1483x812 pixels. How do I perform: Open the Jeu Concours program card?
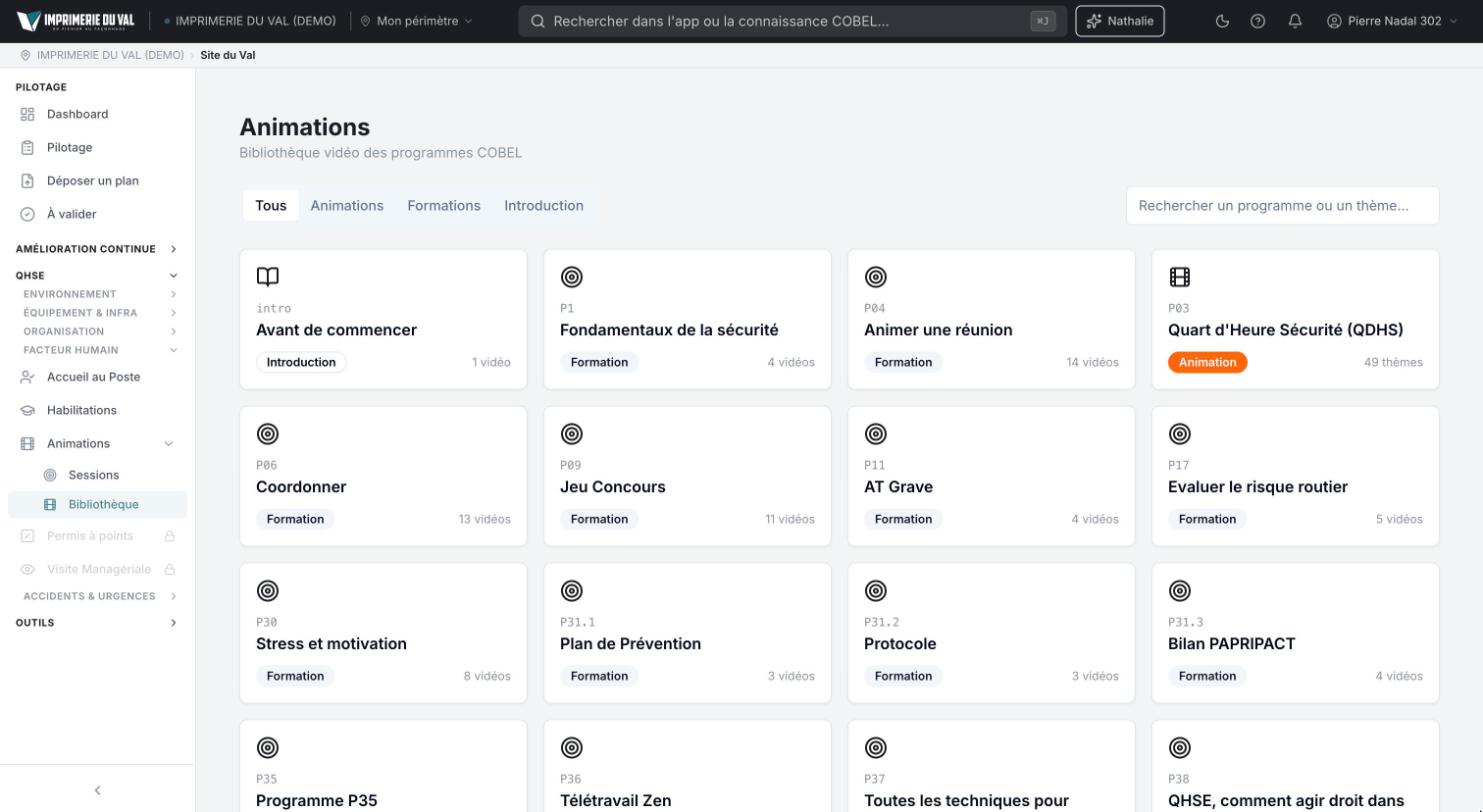(x=687, y=476)
